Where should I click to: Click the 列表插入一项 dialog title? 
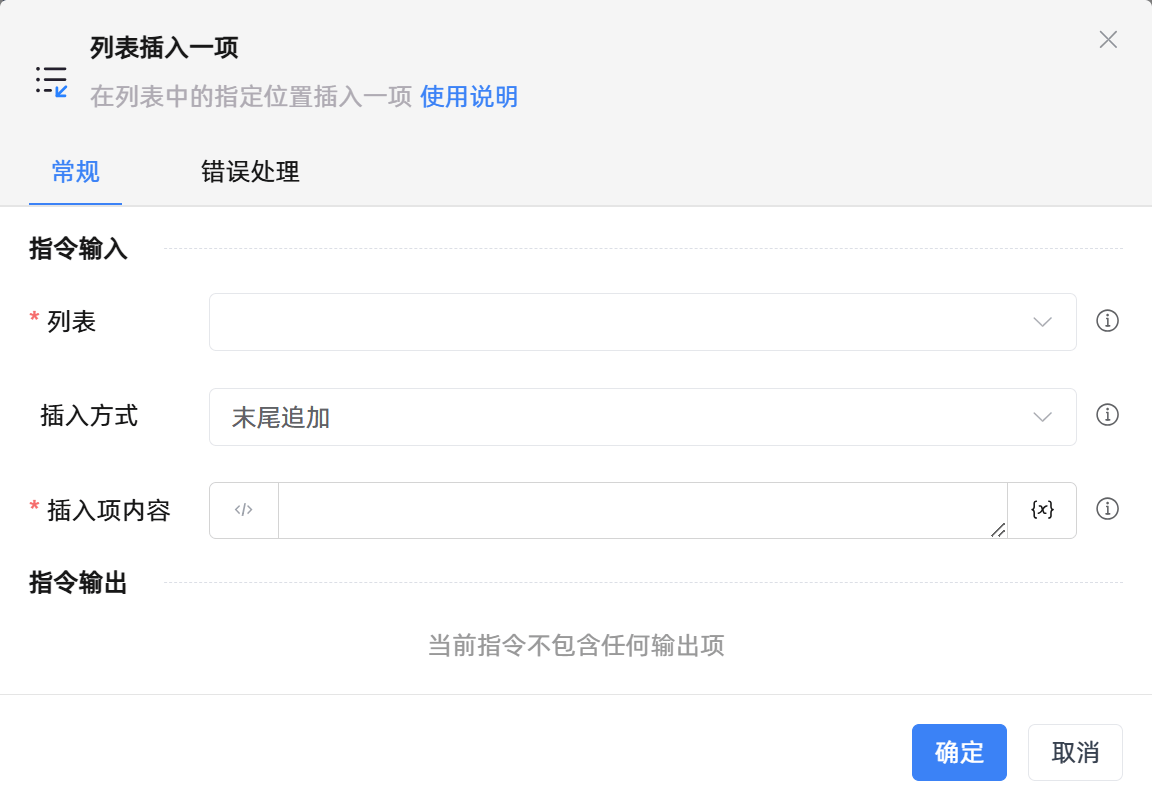164,47
